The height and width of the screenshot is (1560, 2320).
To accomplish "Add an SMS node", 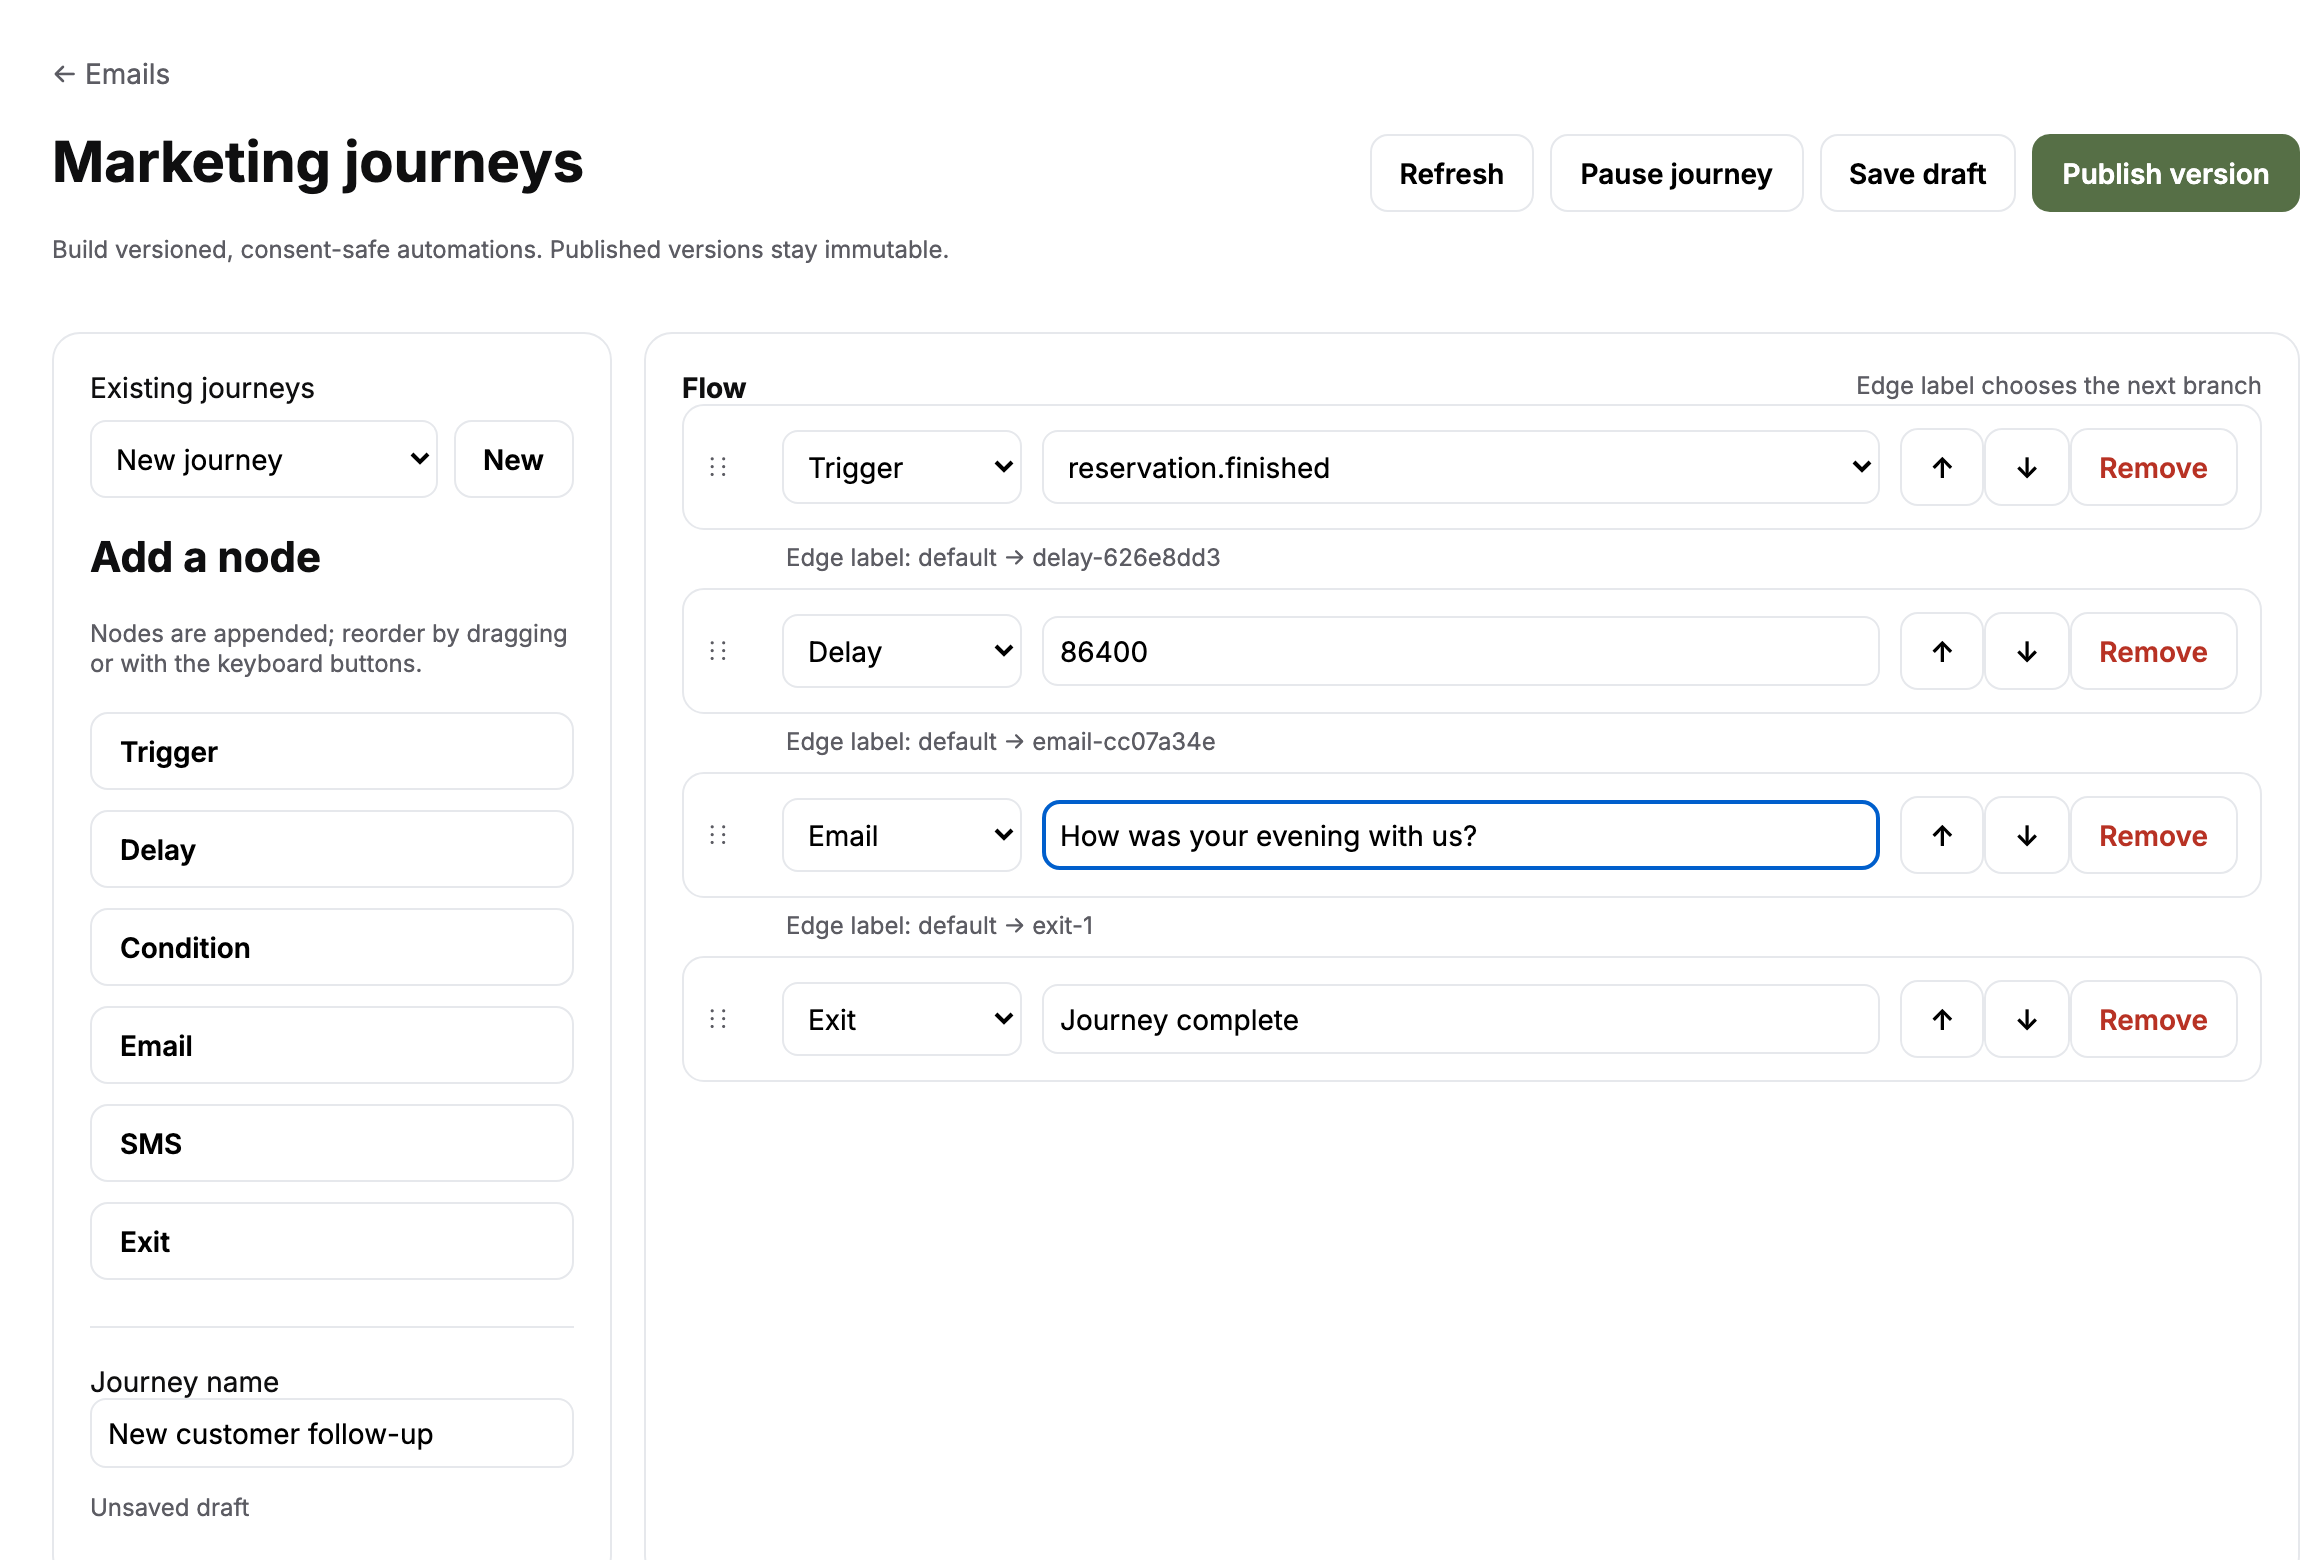I will [332, 1143].
